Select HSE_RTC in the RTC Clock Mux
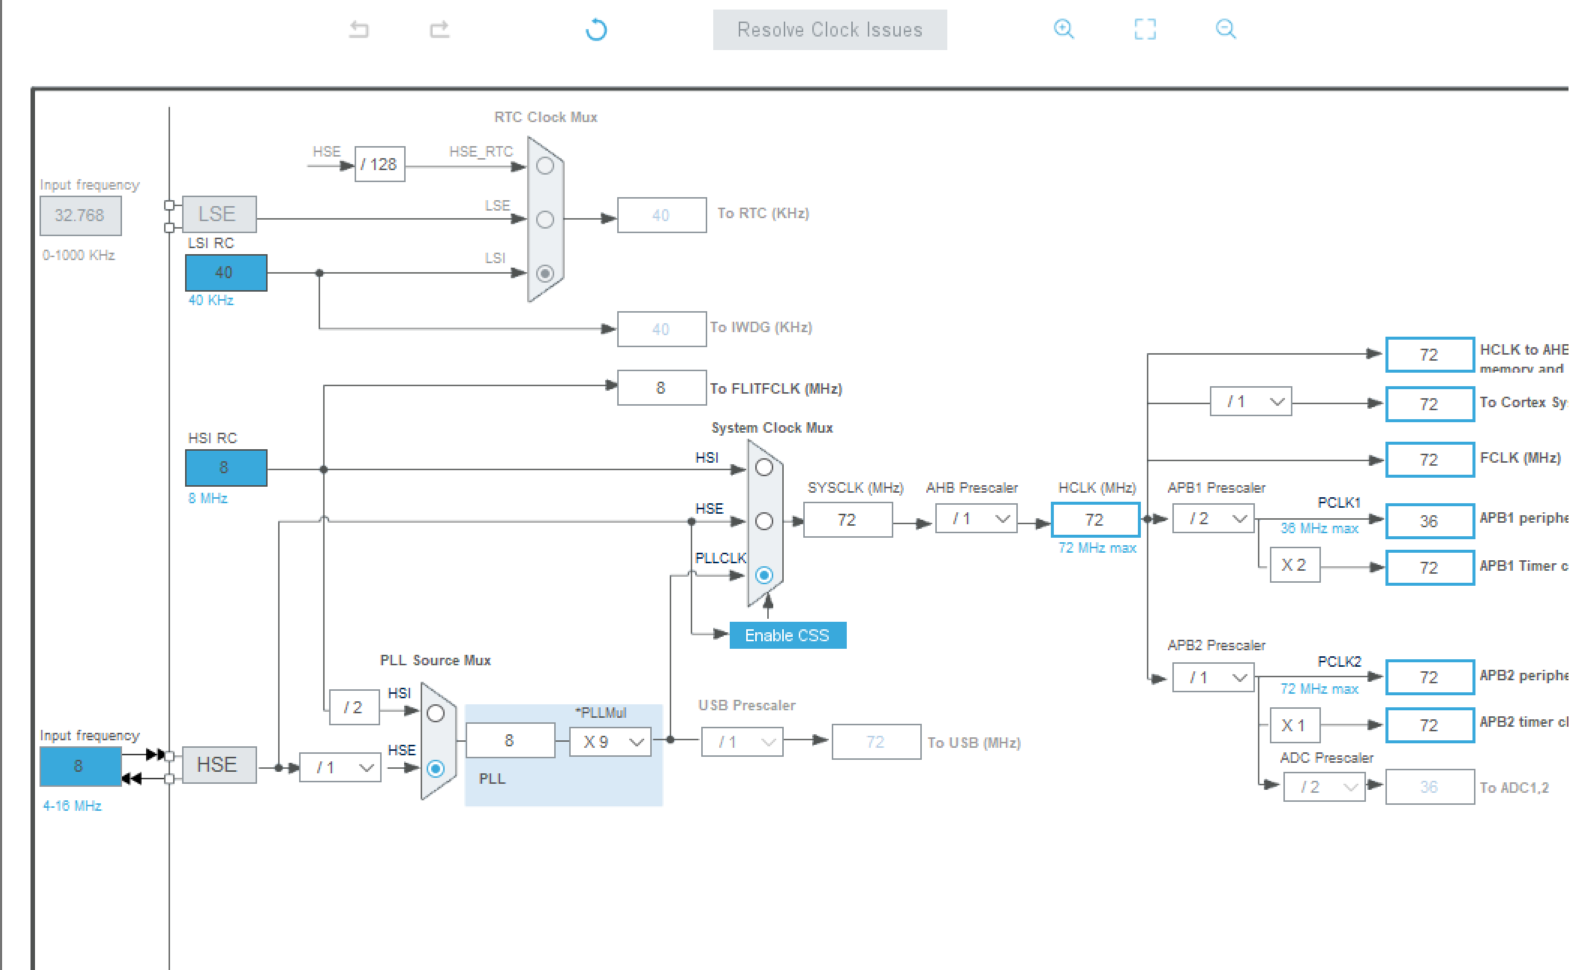The height and width of the screenshot is (970, 1575). point(545,166)
